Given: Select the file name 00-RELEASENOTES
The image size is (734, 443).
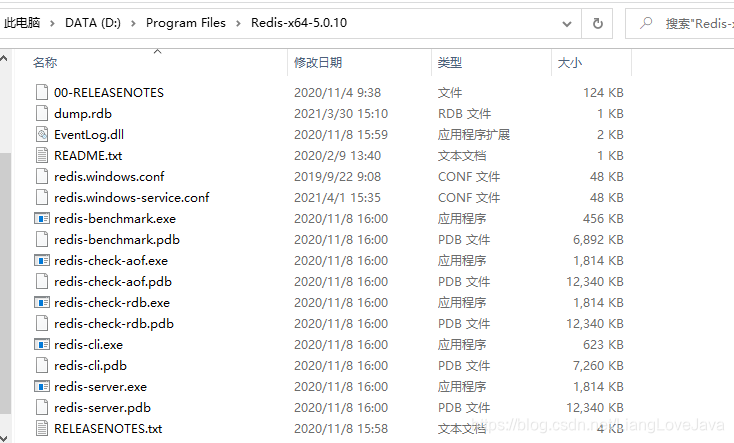Looking at the screenshot, I should 109,92.
